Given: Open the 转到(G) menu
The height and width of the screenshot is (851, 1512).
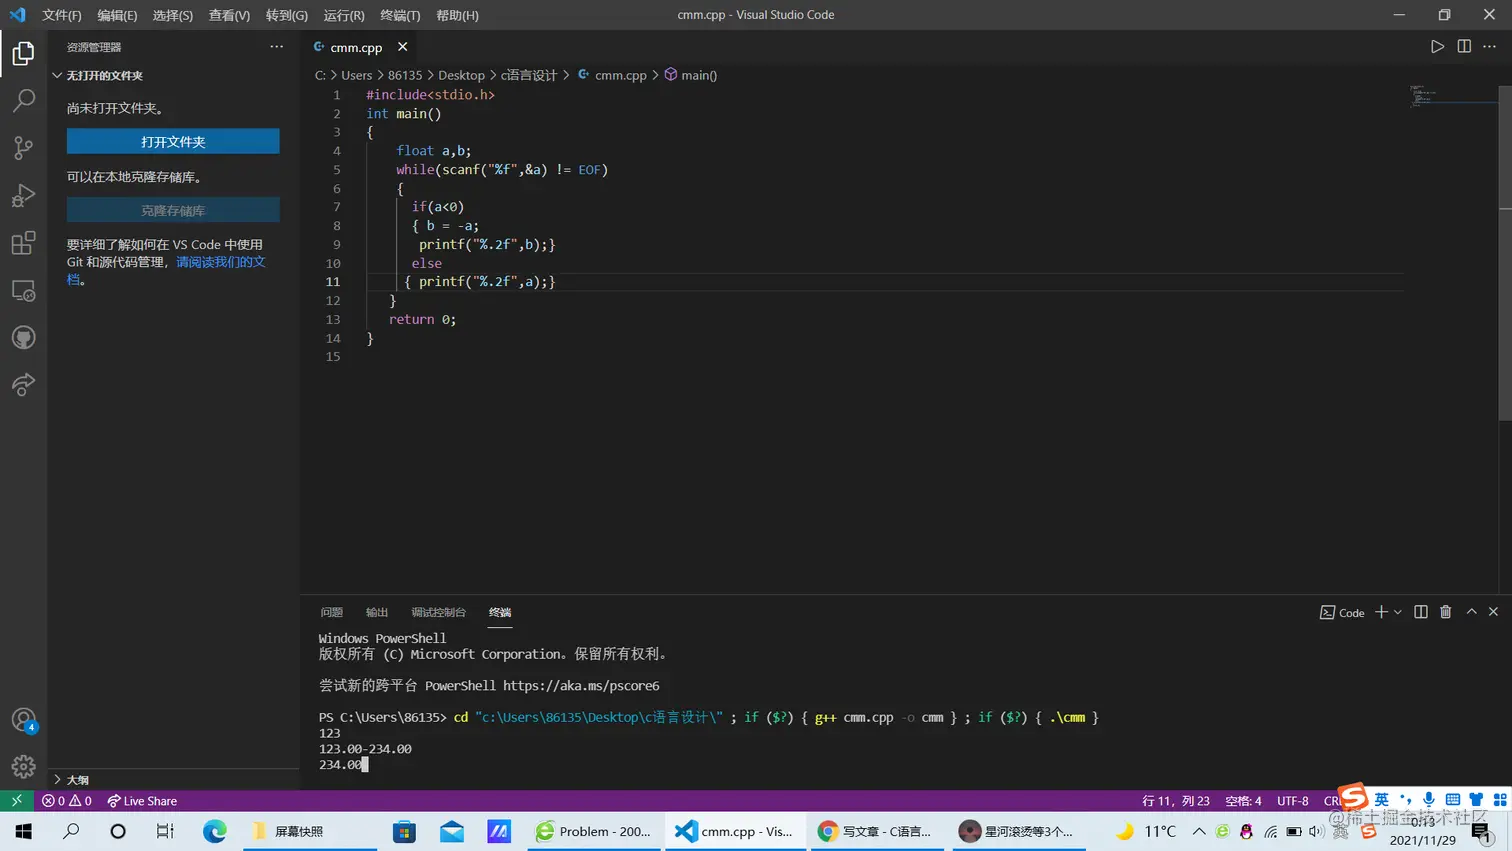Looking at the screenshot, I should tap(287, 15).
